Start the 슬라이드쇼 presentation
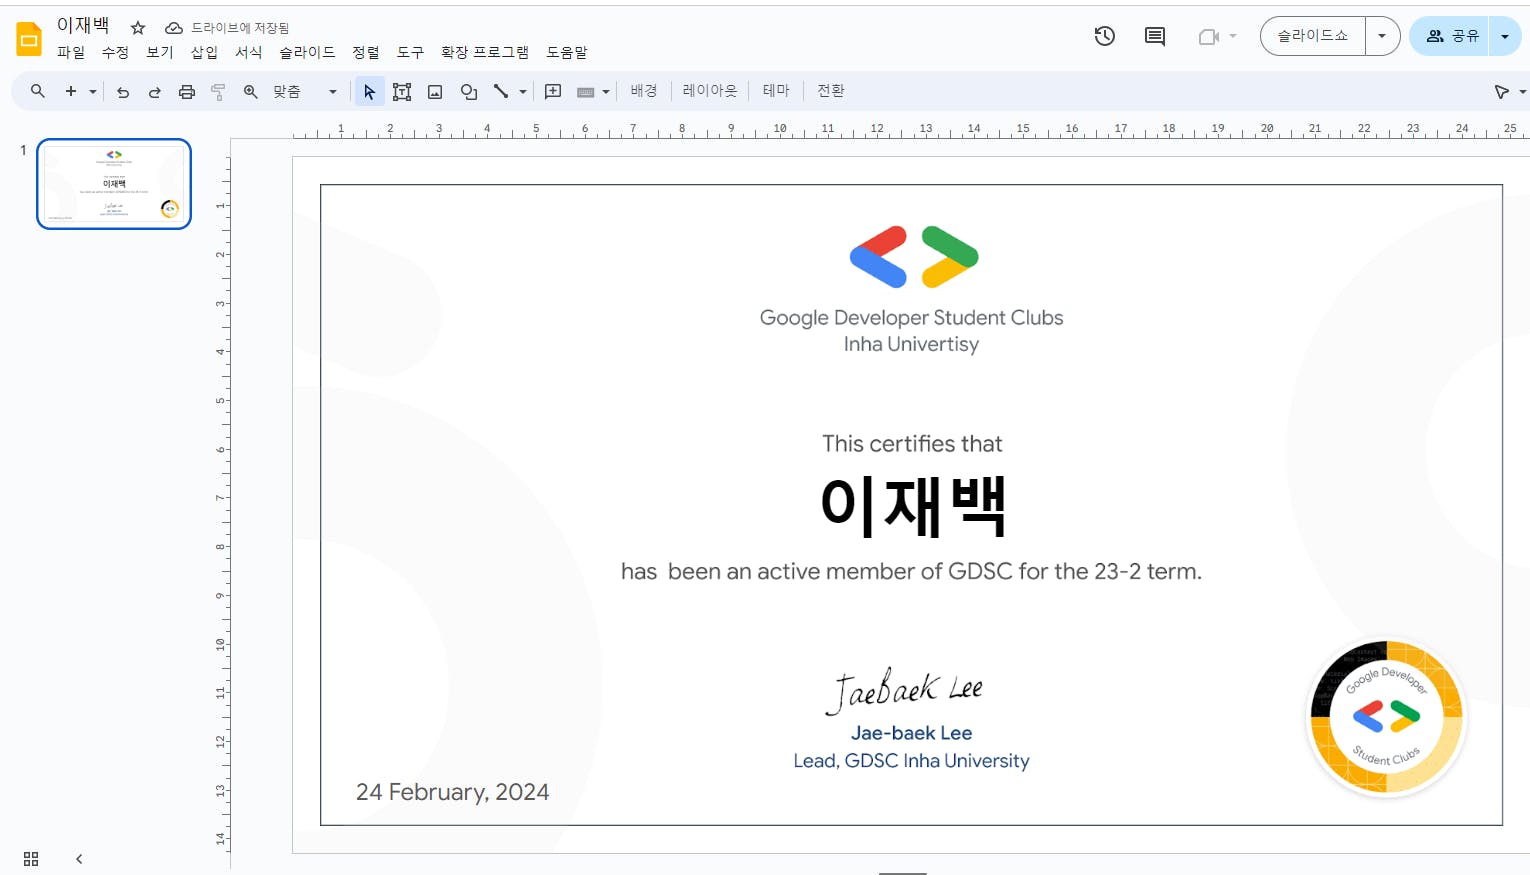This screenshot has height=875, width=1530. [x=1313, y=36]
